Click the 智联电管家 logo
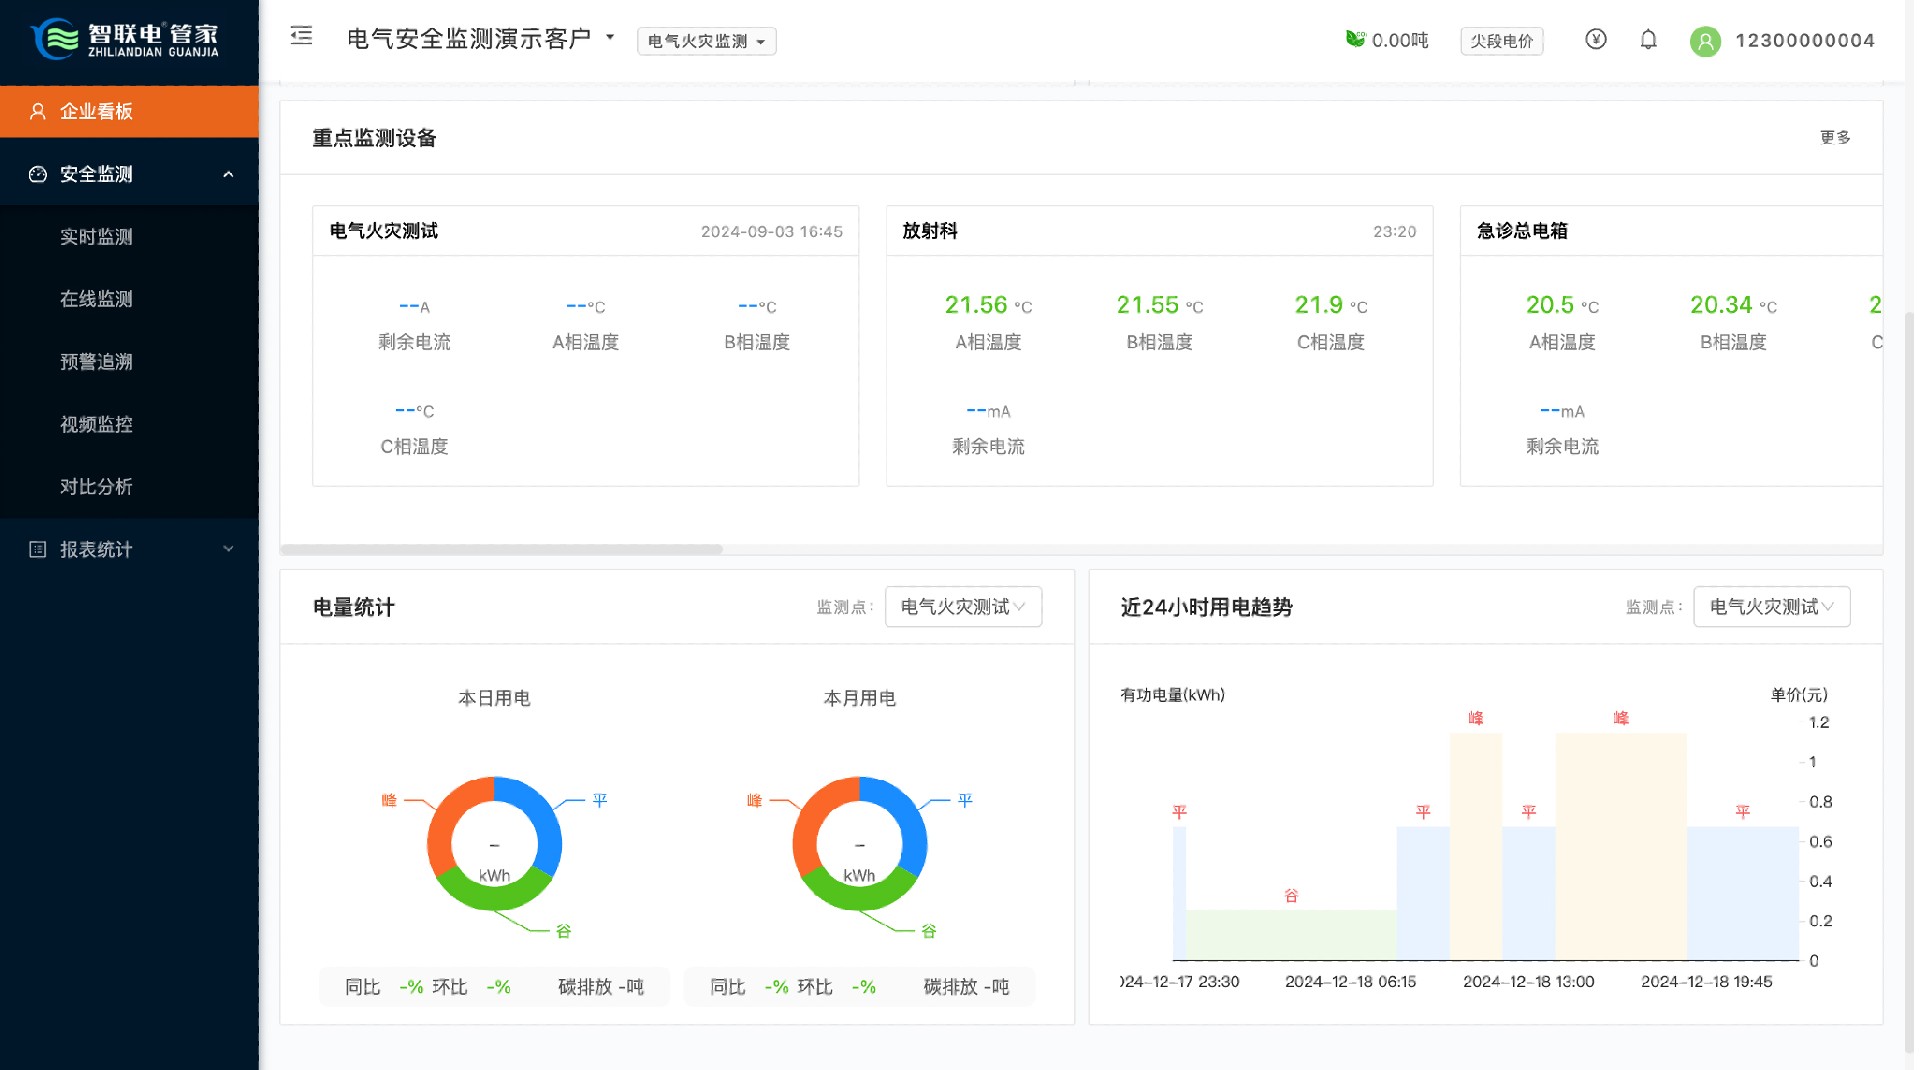Image resolution: width=1920 pixels, height=1070 pixels. [x=127, y=40]
